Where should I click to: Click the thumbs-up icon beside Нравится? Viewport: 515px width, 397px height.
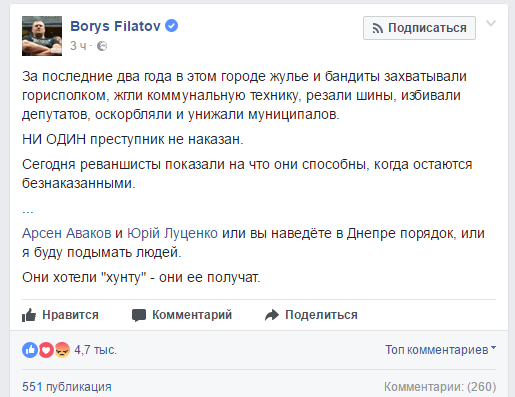click(x=29, y=315)
